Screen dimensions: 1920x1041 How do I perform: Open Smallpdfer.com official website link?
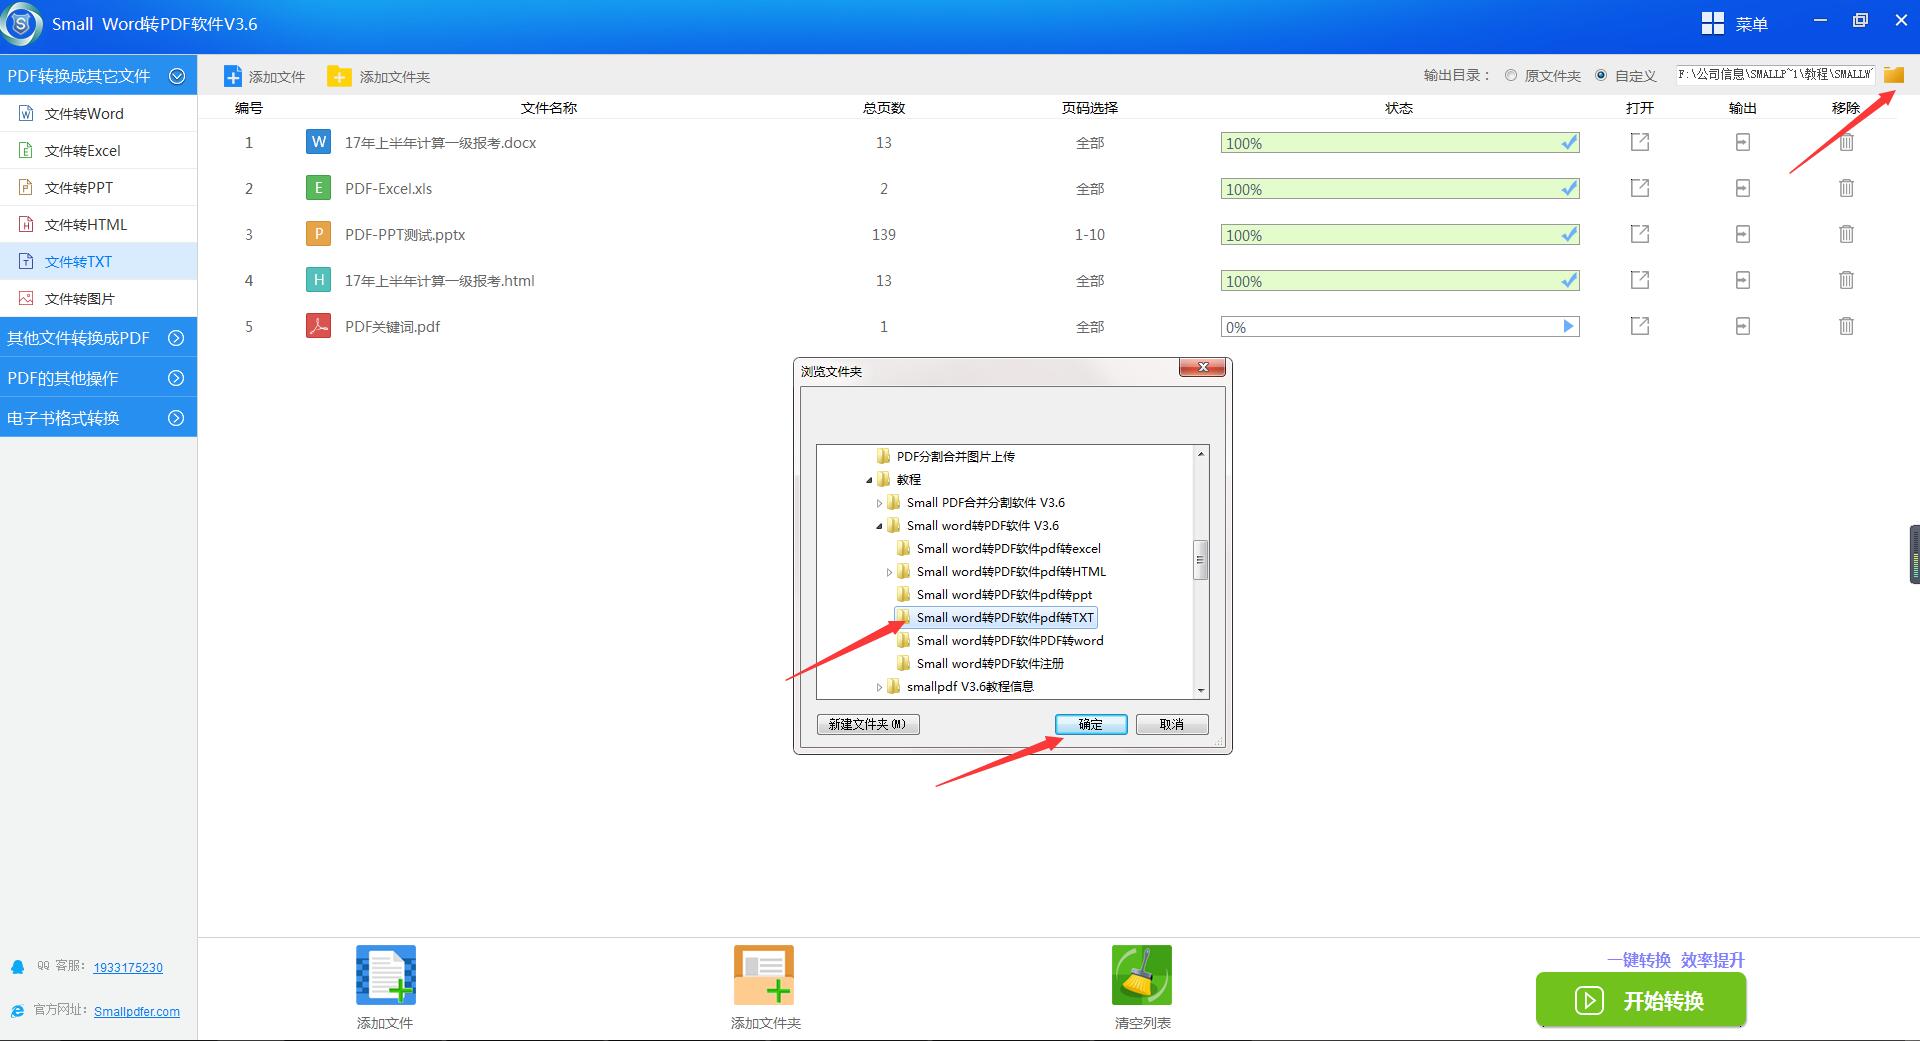(x=137, y=1011)
